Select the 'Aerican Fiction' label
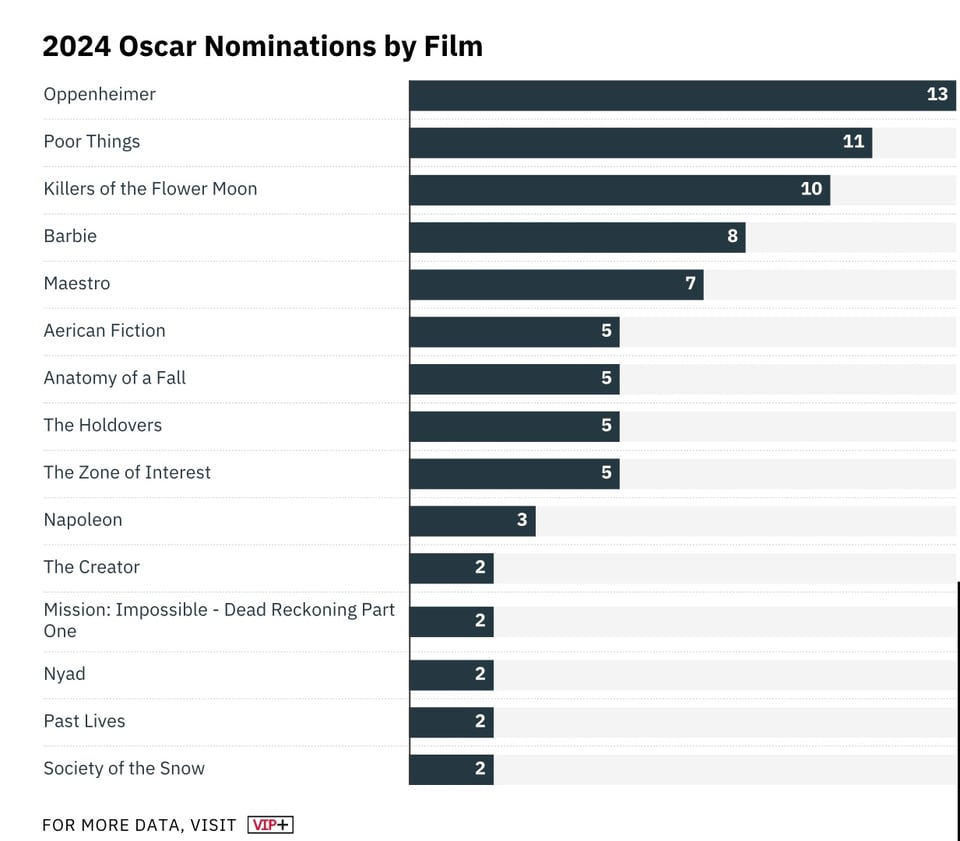This screenshot has width=960, height=841. tap(104, 331)
